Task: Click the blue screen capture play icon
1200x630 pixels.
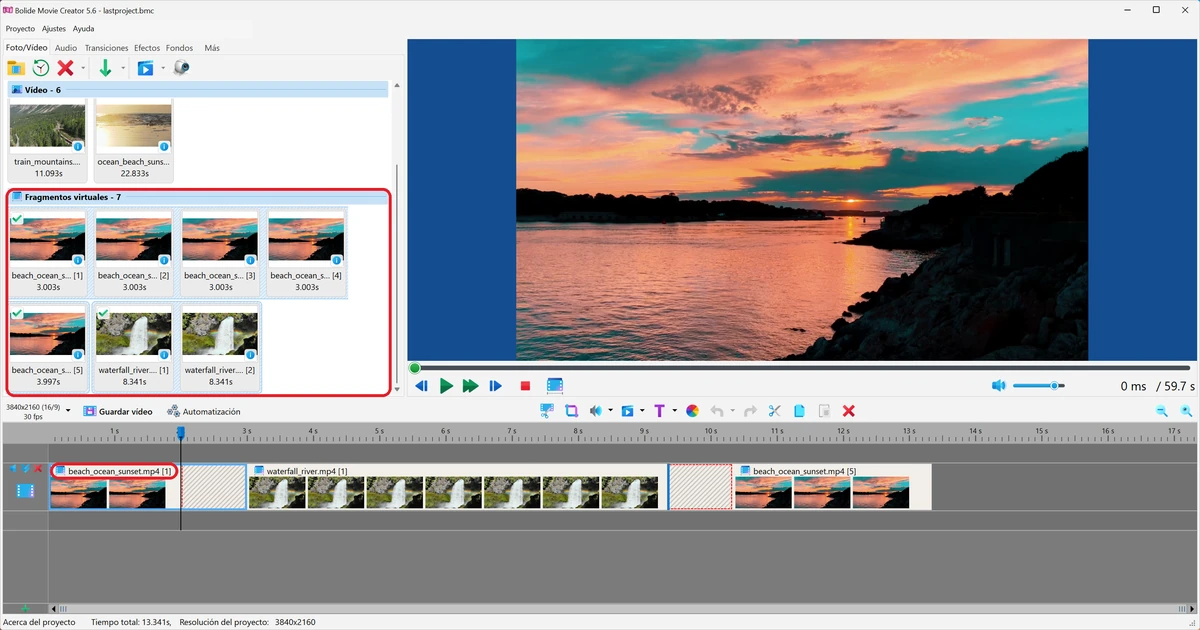Action: click(x=146, y=68)
